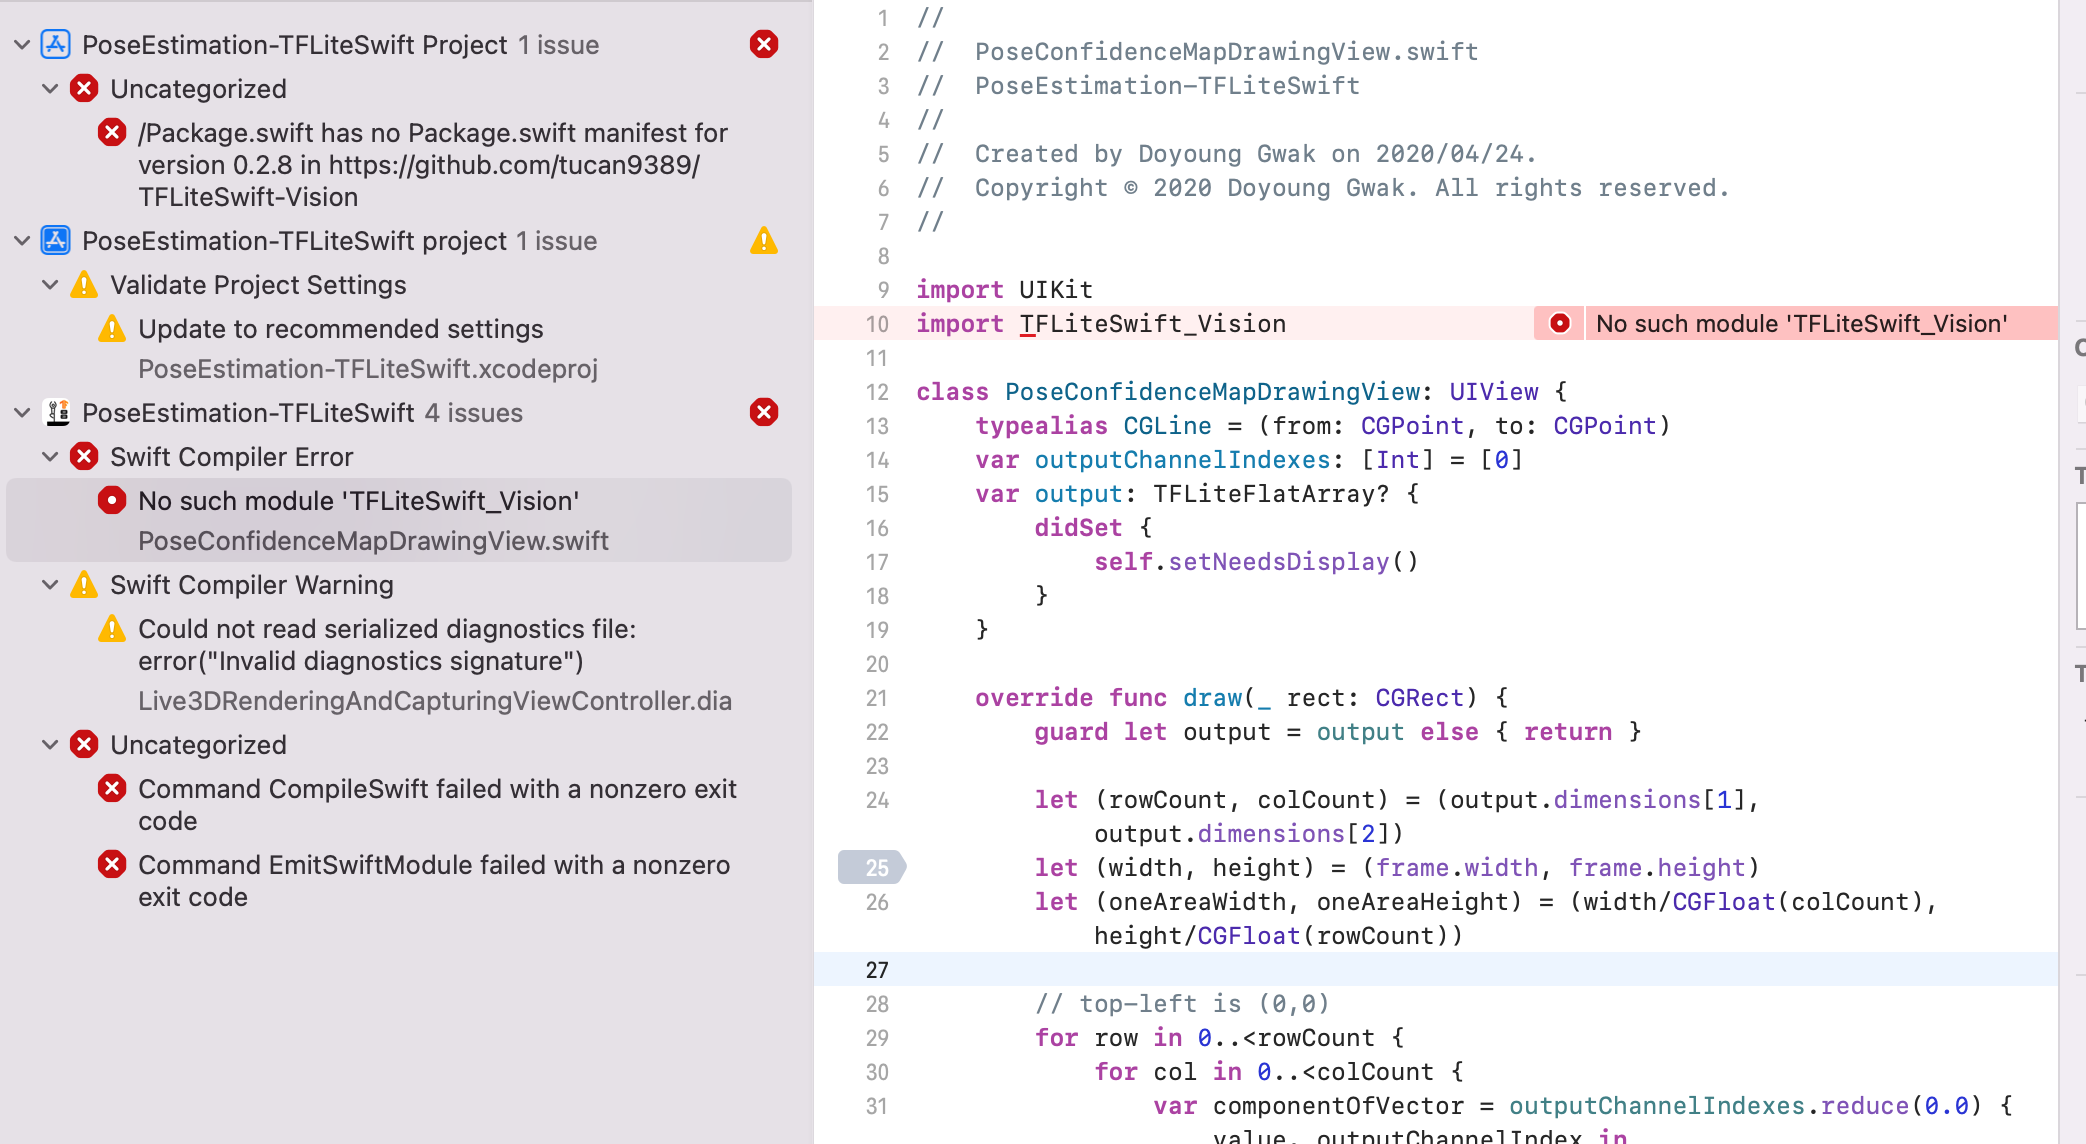The height and width of the screenshot is (1144, 2086).
Task: Click highlighted line number 25 in the gutter
Action: [875, 868]
